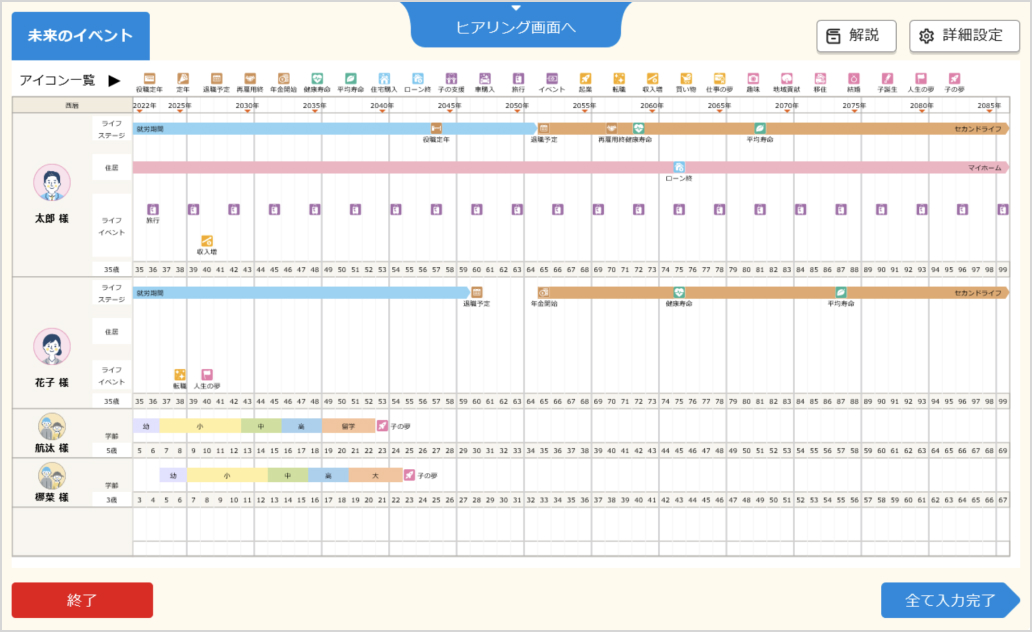Click 太郎's first 旅行 event icon

tap(153, 209)
